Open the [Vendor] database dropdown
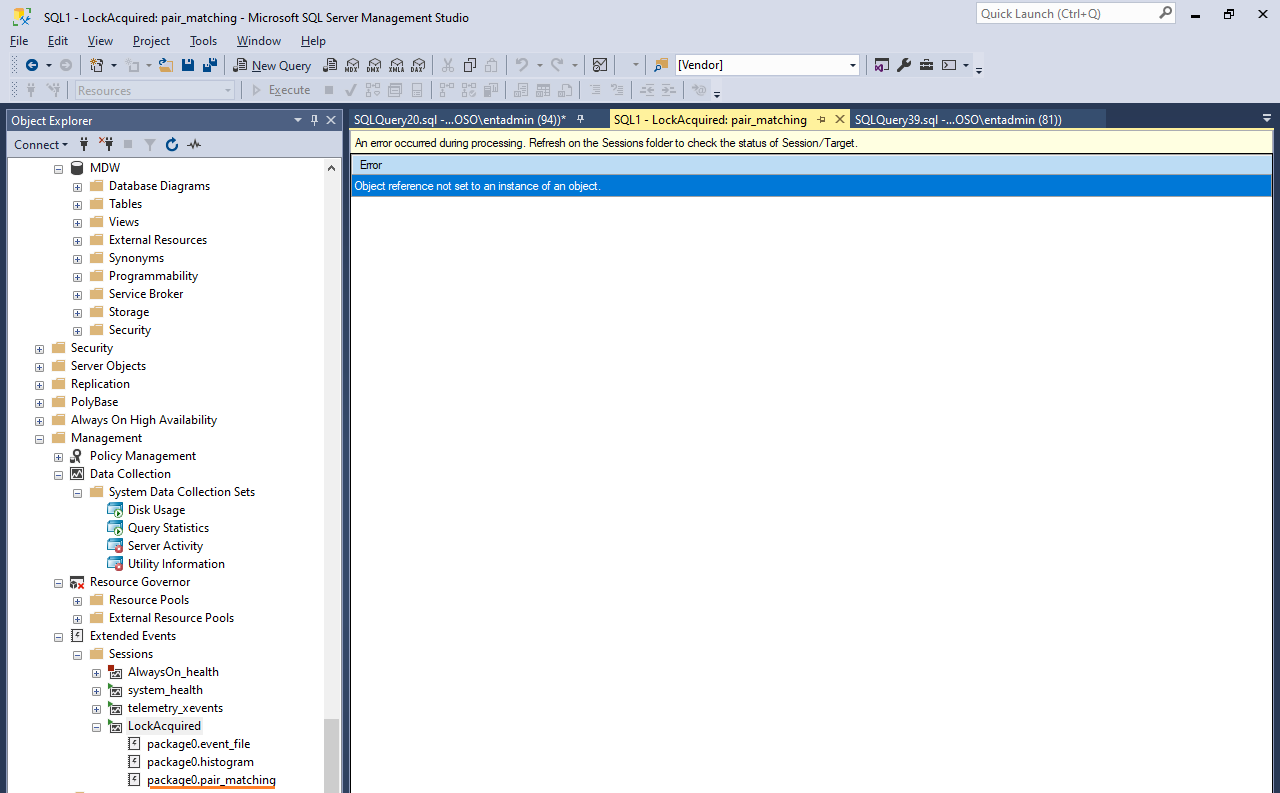This screenshot has height=793, width=1280. click(851, 65)
